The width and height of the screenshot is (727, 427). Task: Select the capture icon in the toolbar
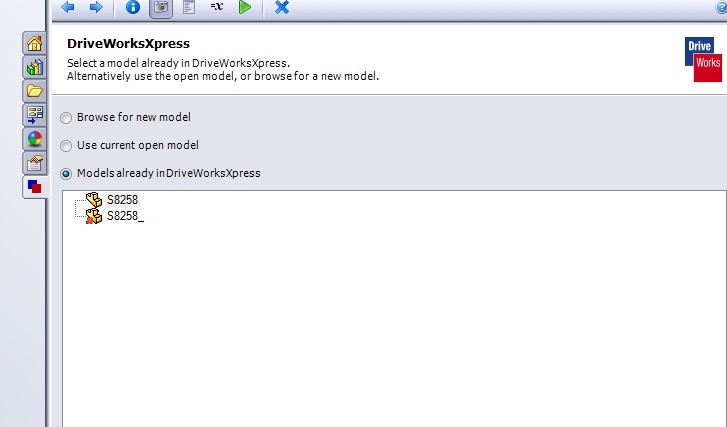pos(161,7)
